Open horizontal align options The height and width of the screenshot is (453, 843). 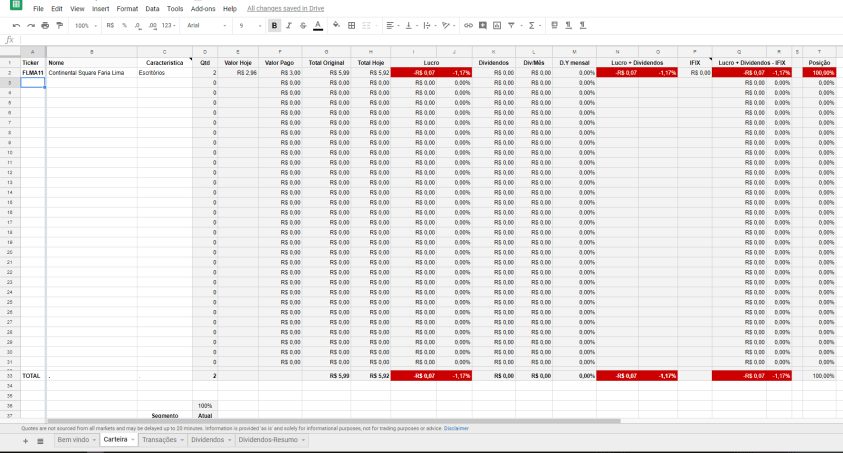(x=392, y=25)
